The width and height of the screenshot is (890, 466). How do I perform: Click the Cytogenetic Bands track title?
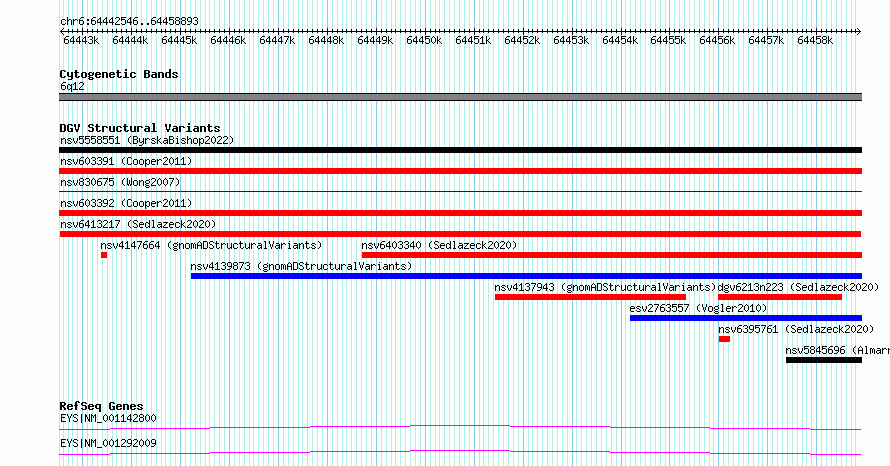[x=119, y=74]
